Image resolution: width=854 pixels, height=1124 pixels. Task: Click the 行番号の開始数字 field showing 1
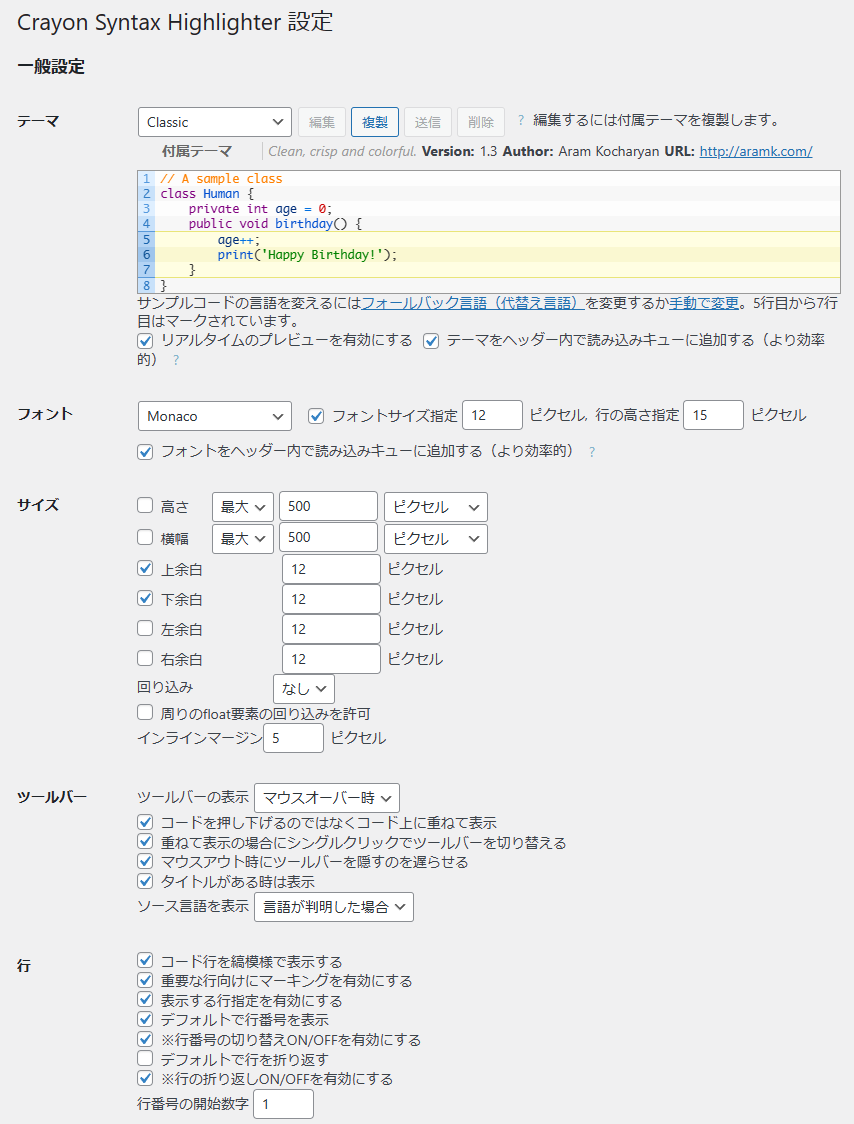pos(283,1104)
